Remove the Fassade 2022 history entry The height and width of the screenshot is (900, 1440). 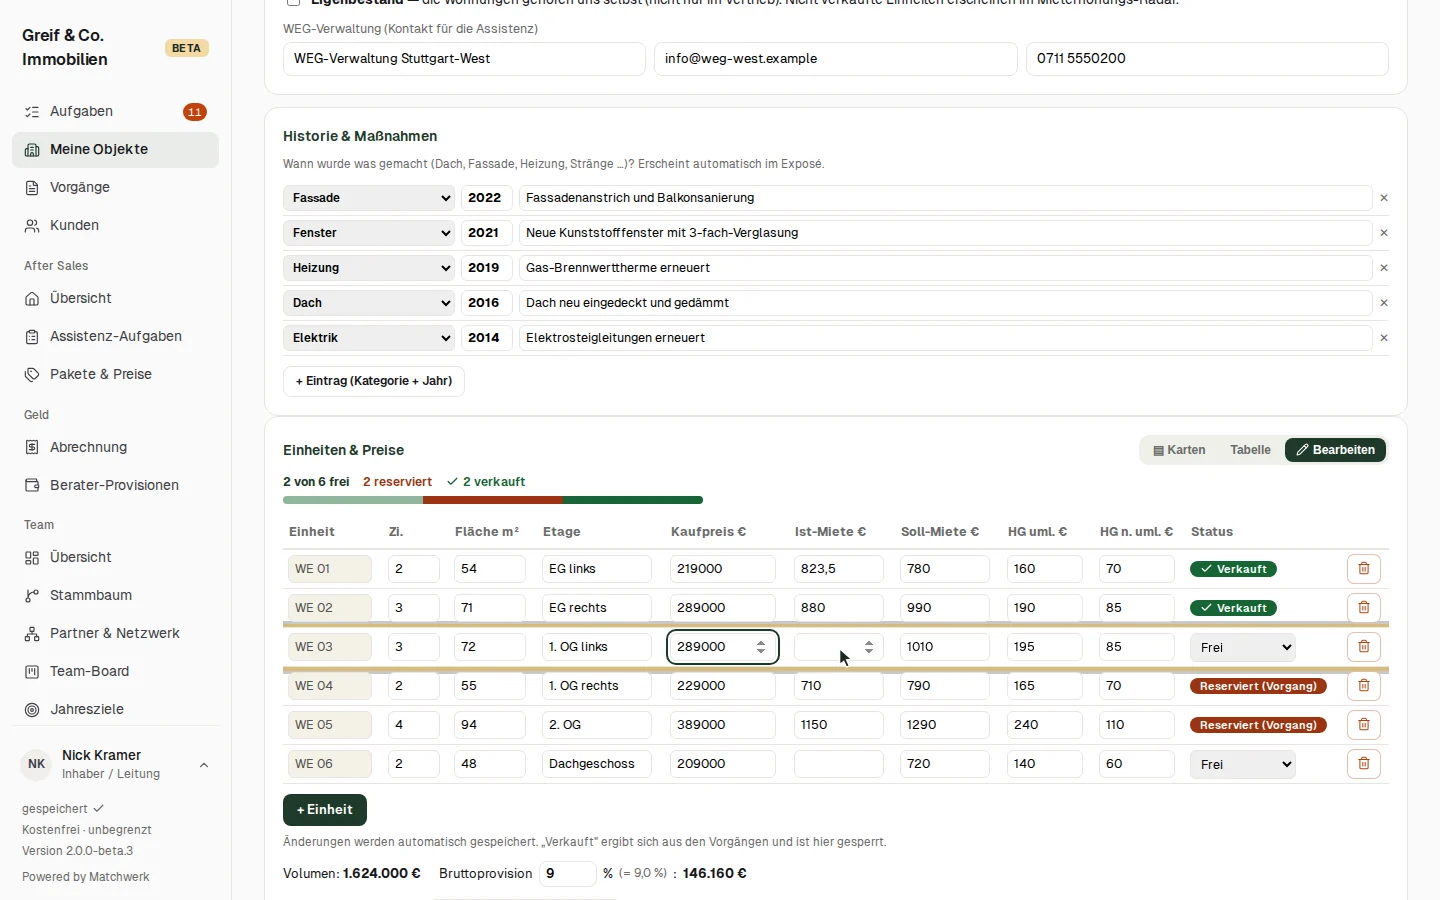(x=1384, y=198)
